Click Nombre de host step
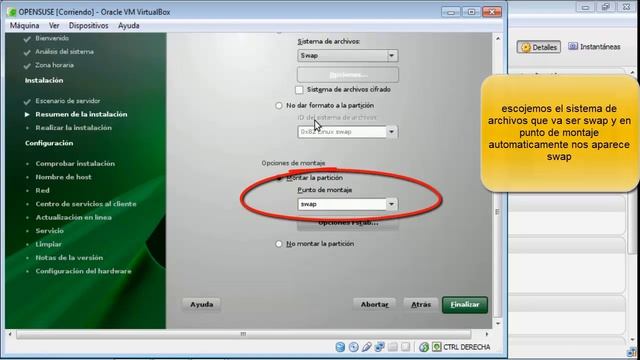Image resolution: width=640 pixels, height=360 pixels. click(x=63, y=177)
